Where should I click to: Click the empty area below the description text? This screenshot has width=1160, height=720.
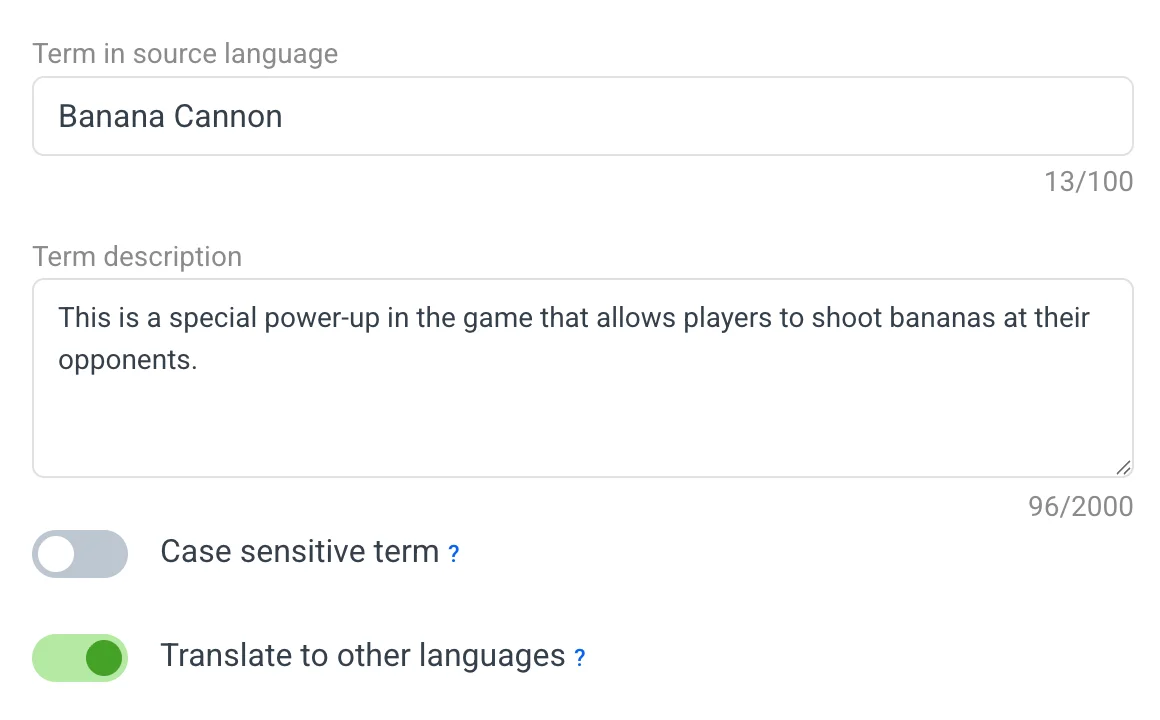click(582, 425)
